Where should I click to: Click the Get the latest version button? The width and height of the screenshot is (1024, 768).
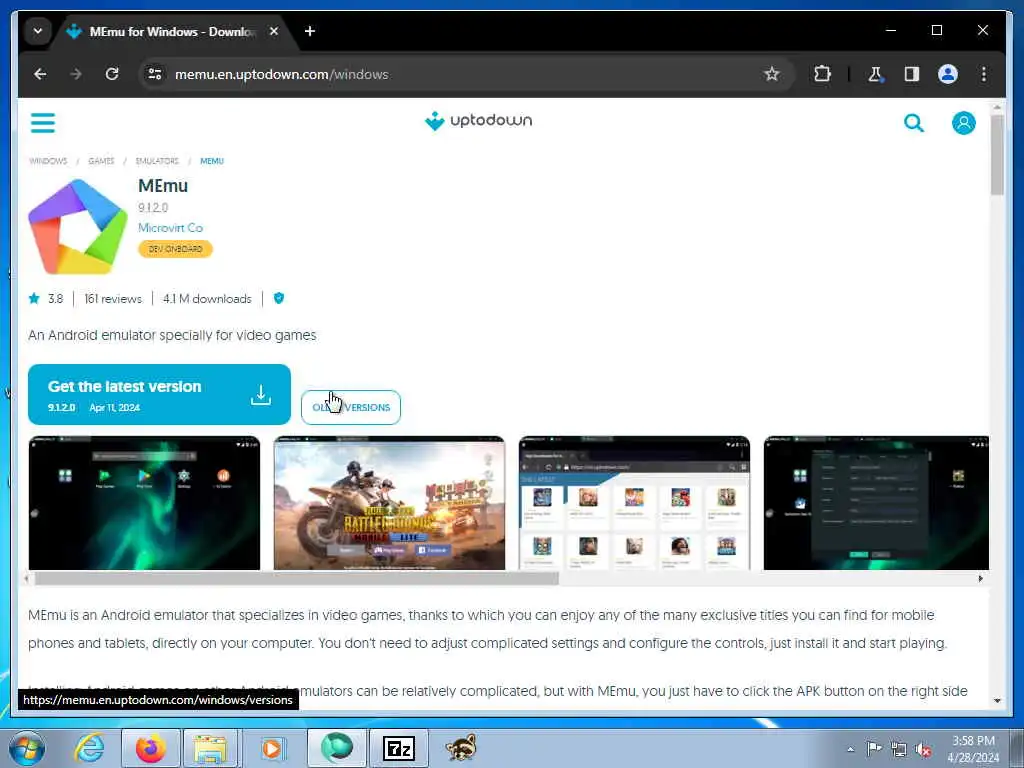click(159, 394)
